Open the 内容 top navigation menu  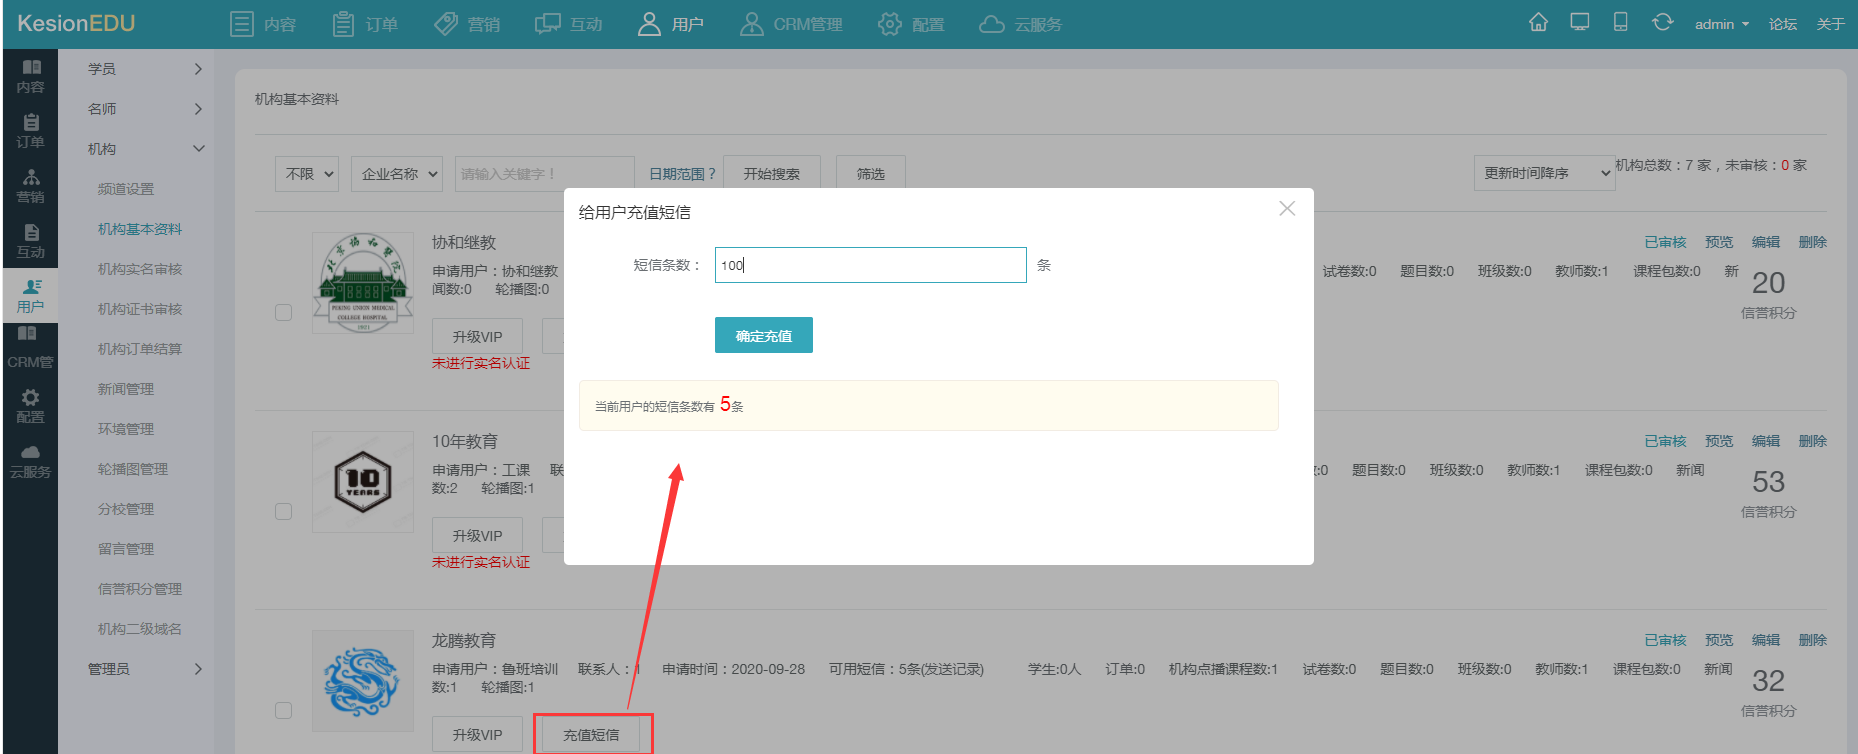(263, 24)
